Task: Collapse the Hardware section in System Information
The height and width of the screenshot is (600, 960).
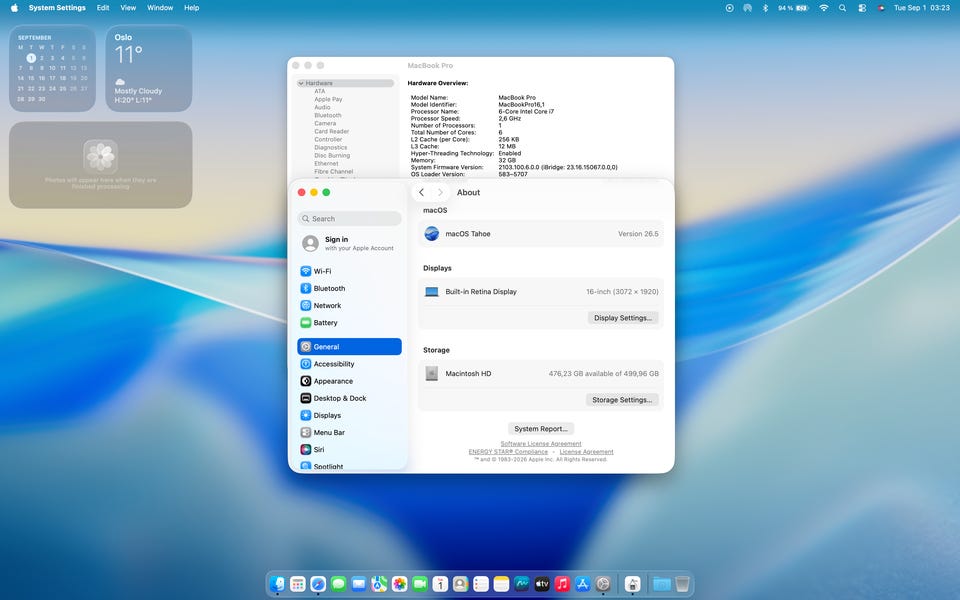Action: coord(301,83)
